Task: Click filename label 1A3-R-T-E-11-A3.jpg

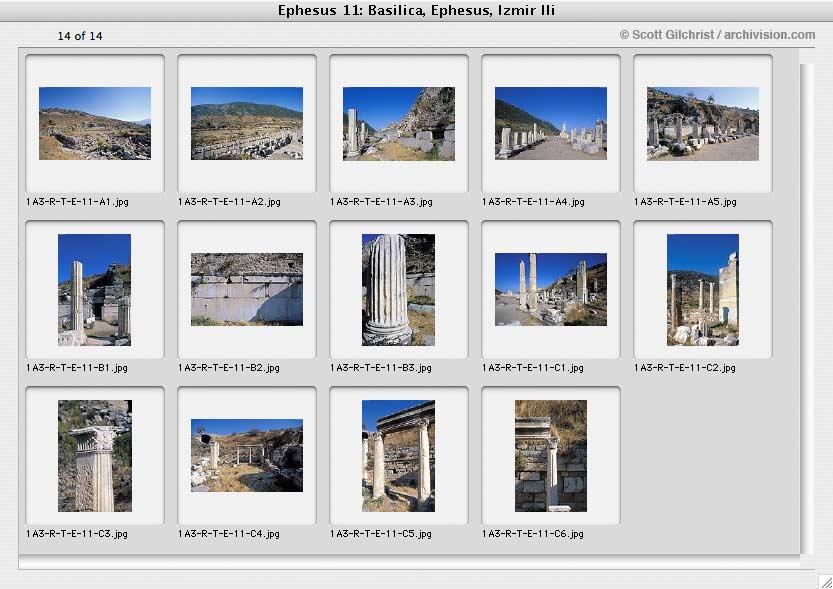Action: [381, 202]
